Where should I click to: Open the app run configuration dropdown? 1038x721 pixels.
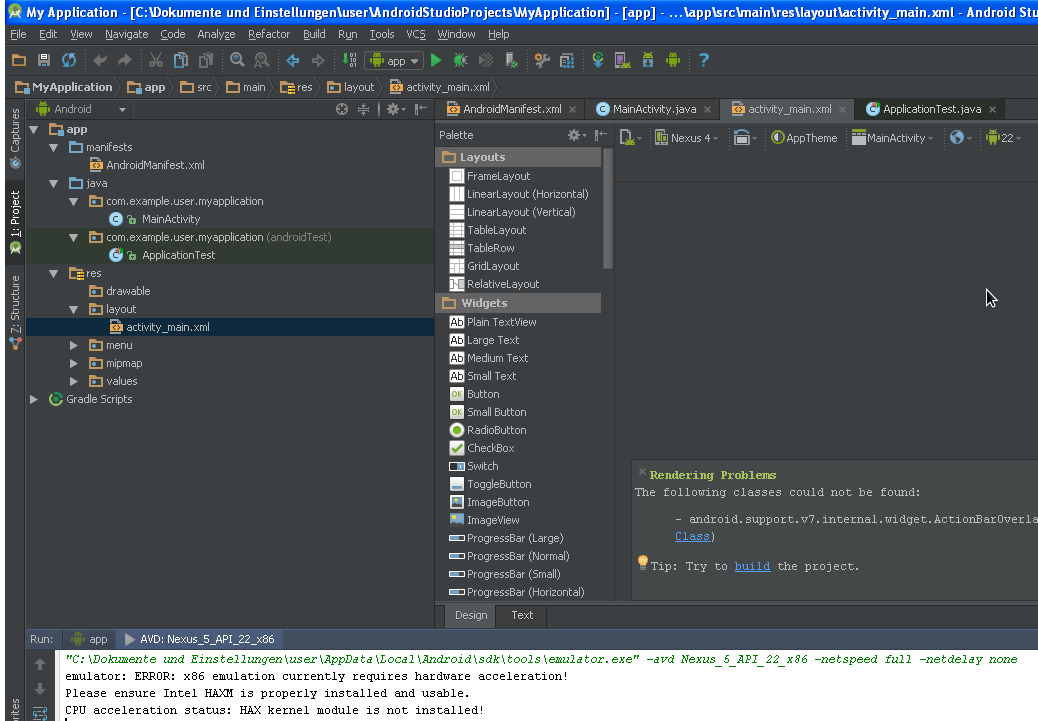click(x=394, y=61)
